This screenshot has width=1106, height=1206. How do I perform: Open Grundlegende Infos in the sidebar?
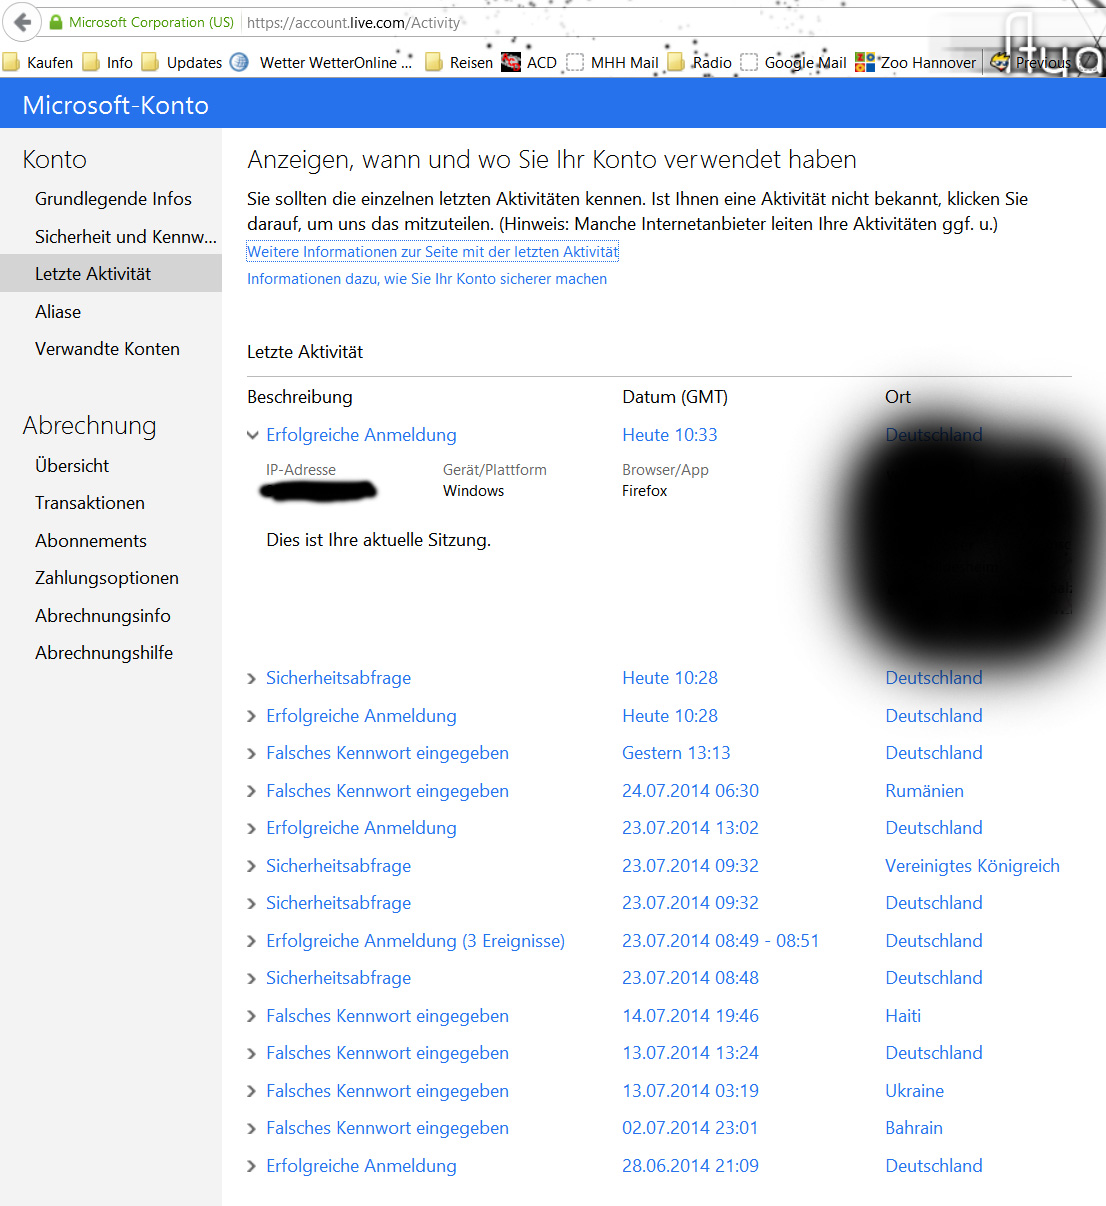[113, 199]
